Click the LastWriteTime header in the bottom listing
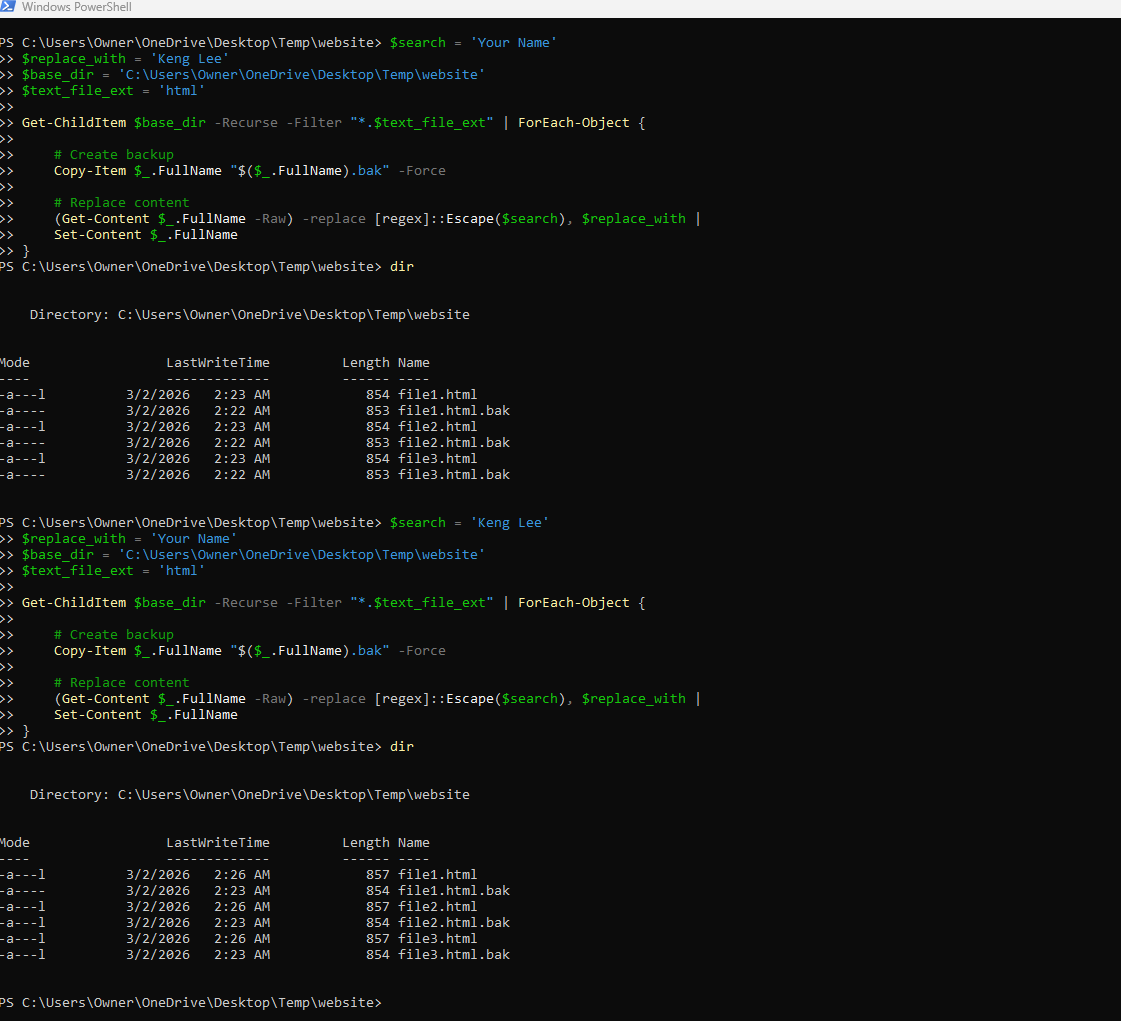The image size is (1121, 1021). (217, 843)
